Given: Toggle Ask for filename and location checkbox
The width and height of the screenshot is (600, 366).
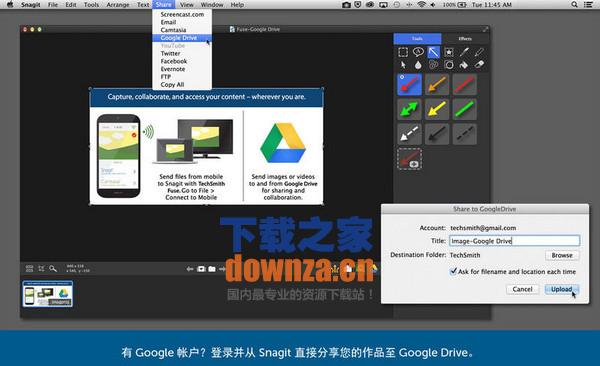Looking at the screenshot, I should click(453, 271).
